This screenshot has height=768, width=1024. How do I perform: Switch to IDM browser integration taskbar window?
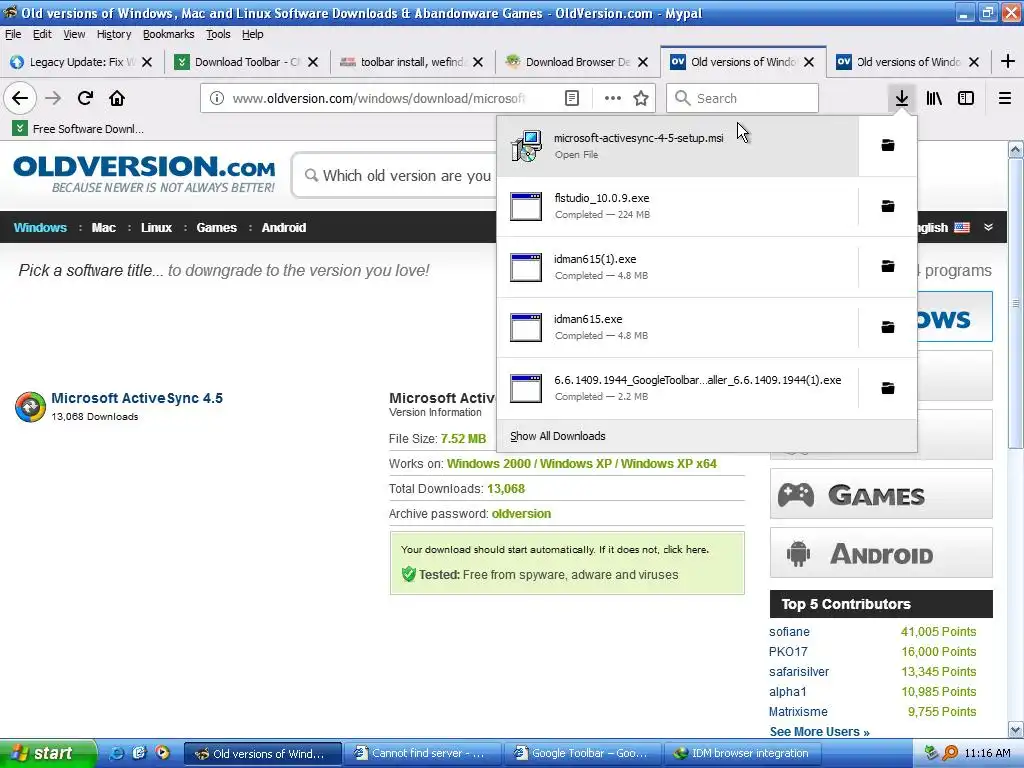point(743,754)
